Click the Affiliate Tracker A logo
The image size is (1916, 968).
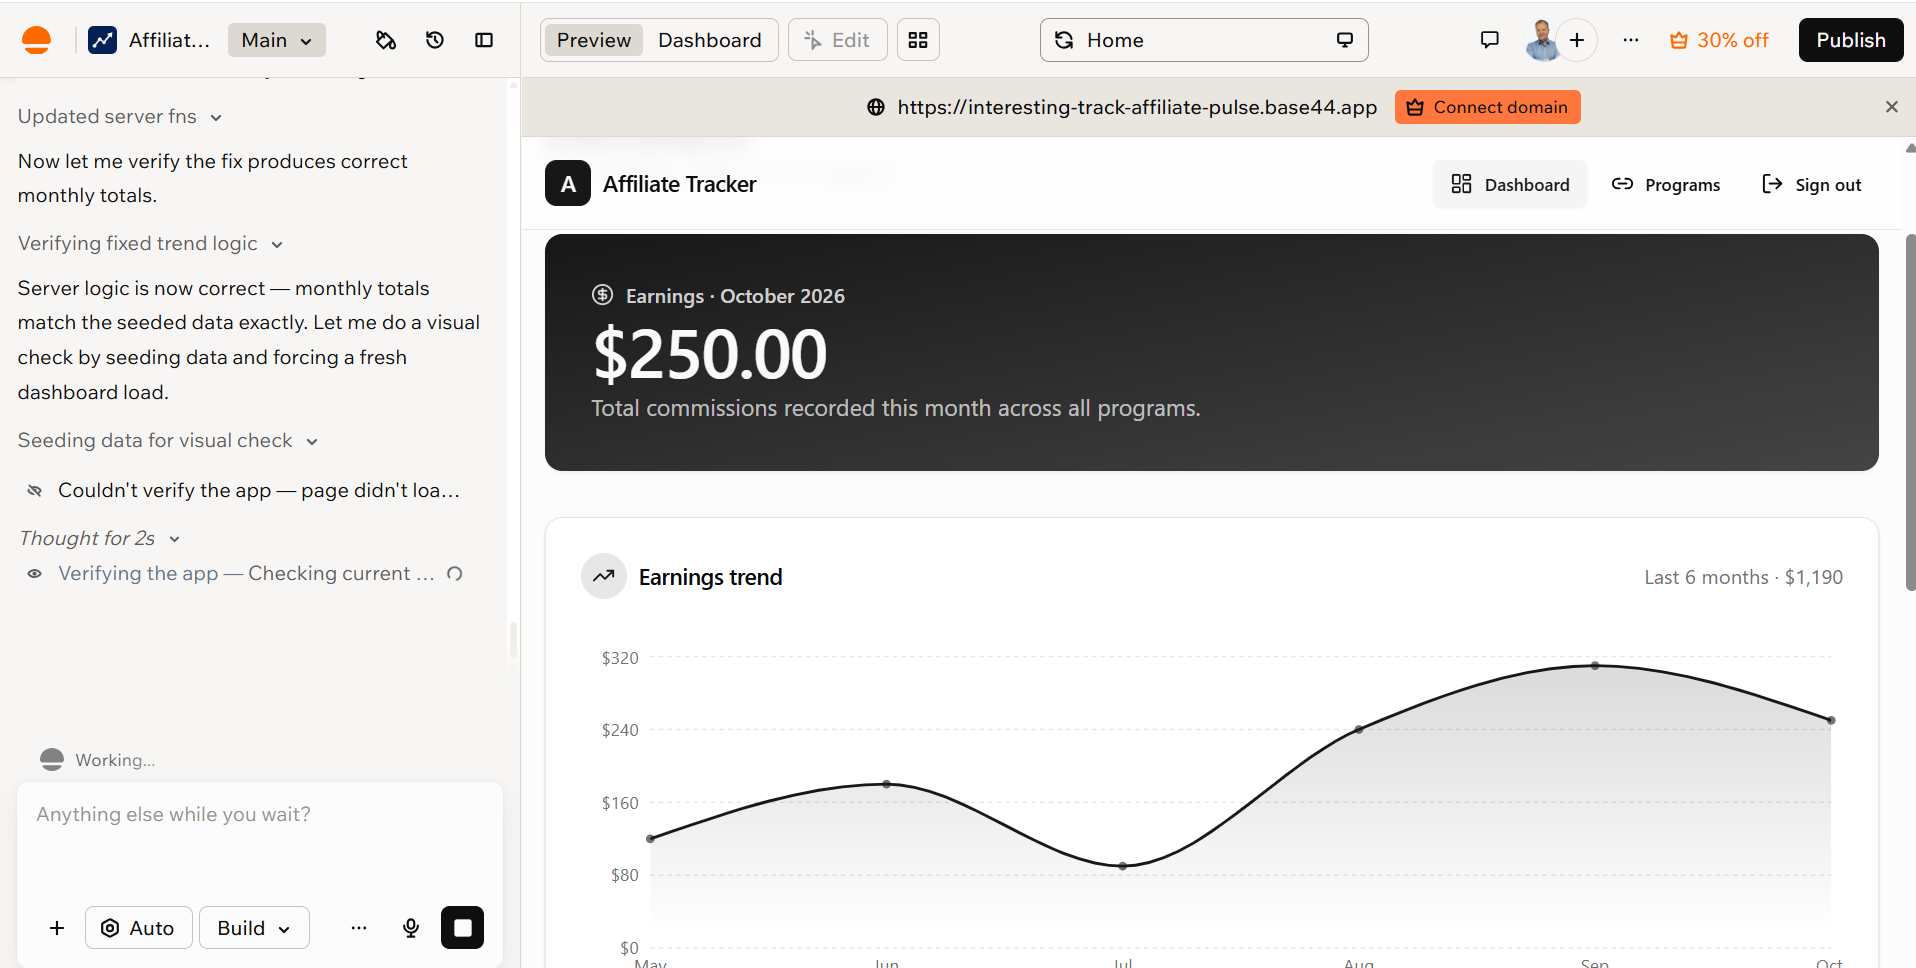tap(568, 184)
